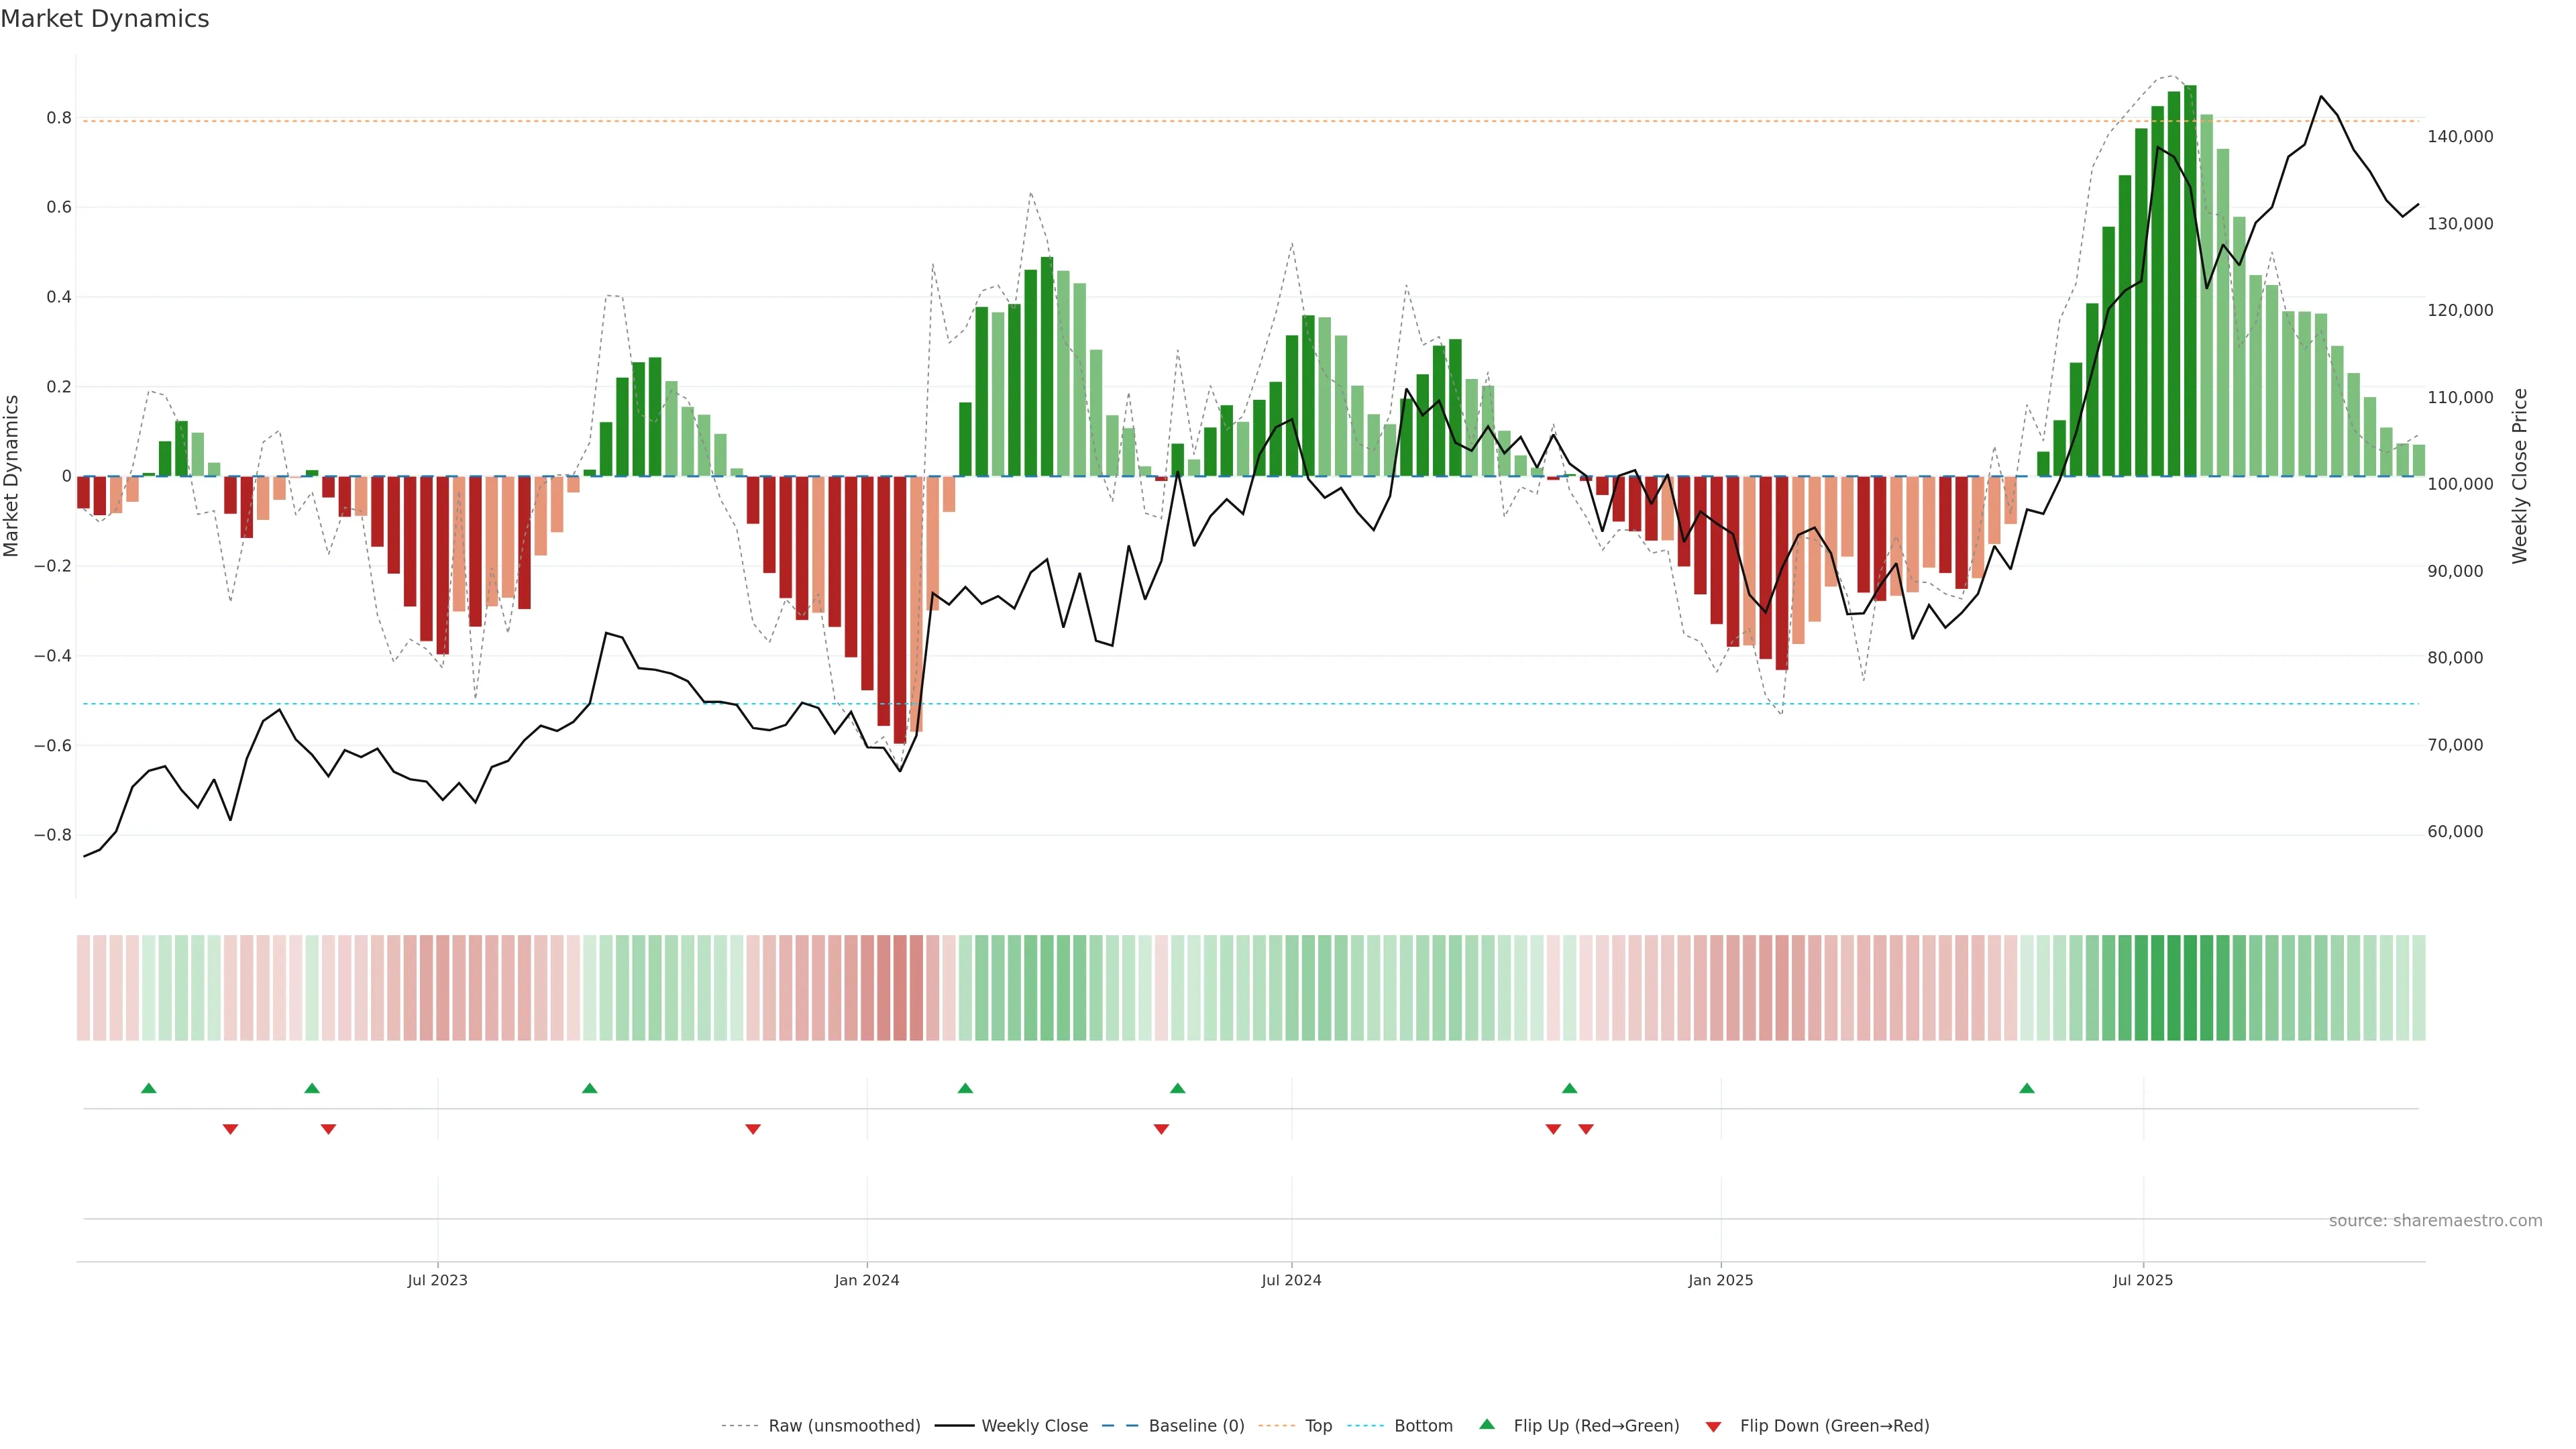Click the green Flip Up triangle in legend
The width and height of the screenshot is (2576, 1449).
tap(1487, 1424)
